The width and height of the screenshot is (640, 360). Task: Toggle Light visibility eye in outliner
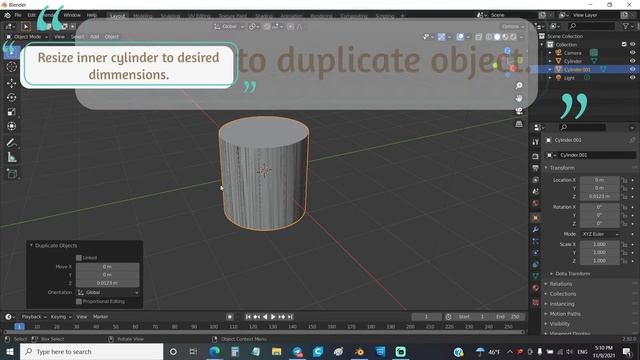click(632, 78)
